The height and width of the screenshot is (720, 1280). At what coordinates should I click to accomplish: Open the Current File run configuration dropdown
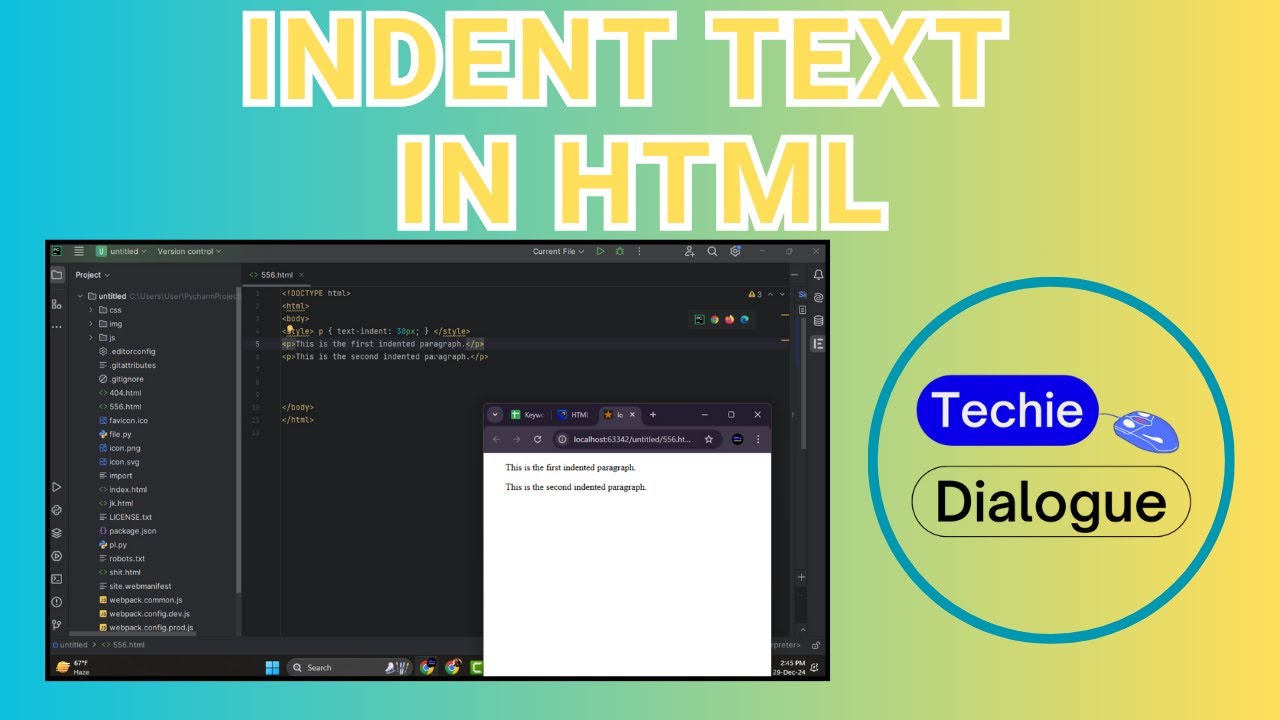click(x=558, y=251)
